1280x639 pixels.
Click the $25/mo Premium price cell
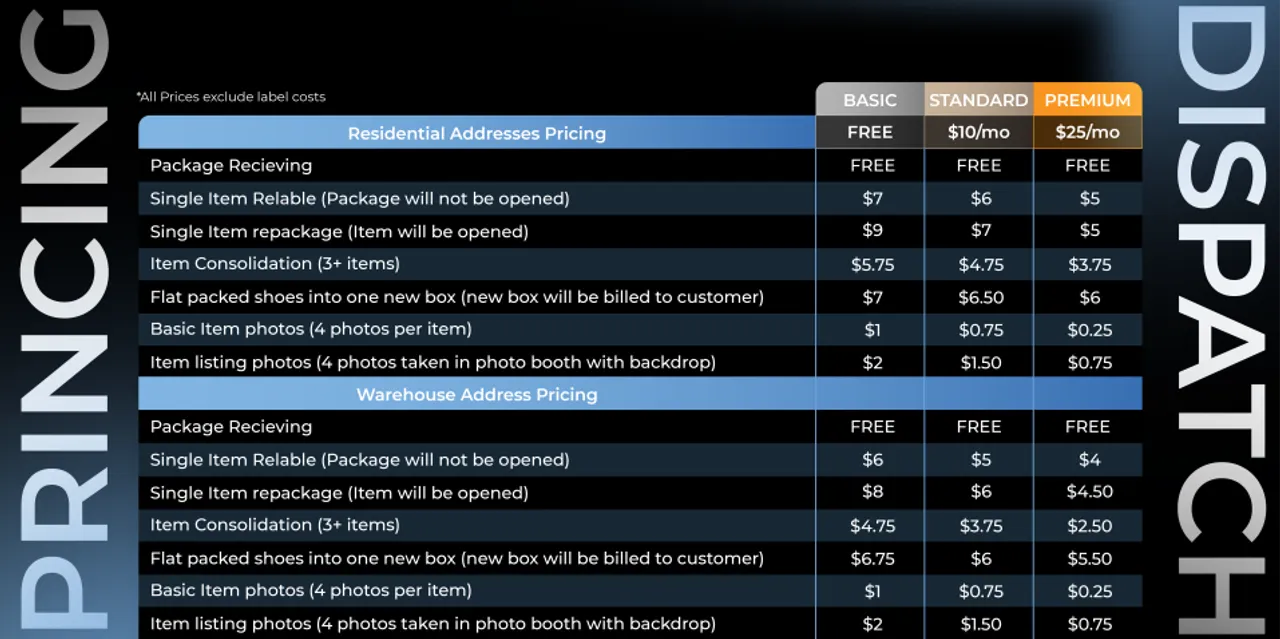pos(1088,132)
